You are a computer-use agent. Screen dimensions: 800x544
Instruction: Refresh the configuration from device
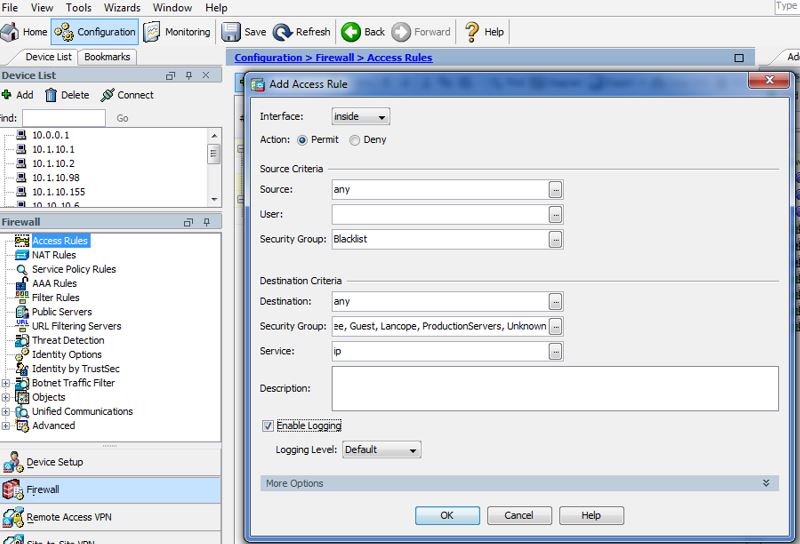coord(302,32)
